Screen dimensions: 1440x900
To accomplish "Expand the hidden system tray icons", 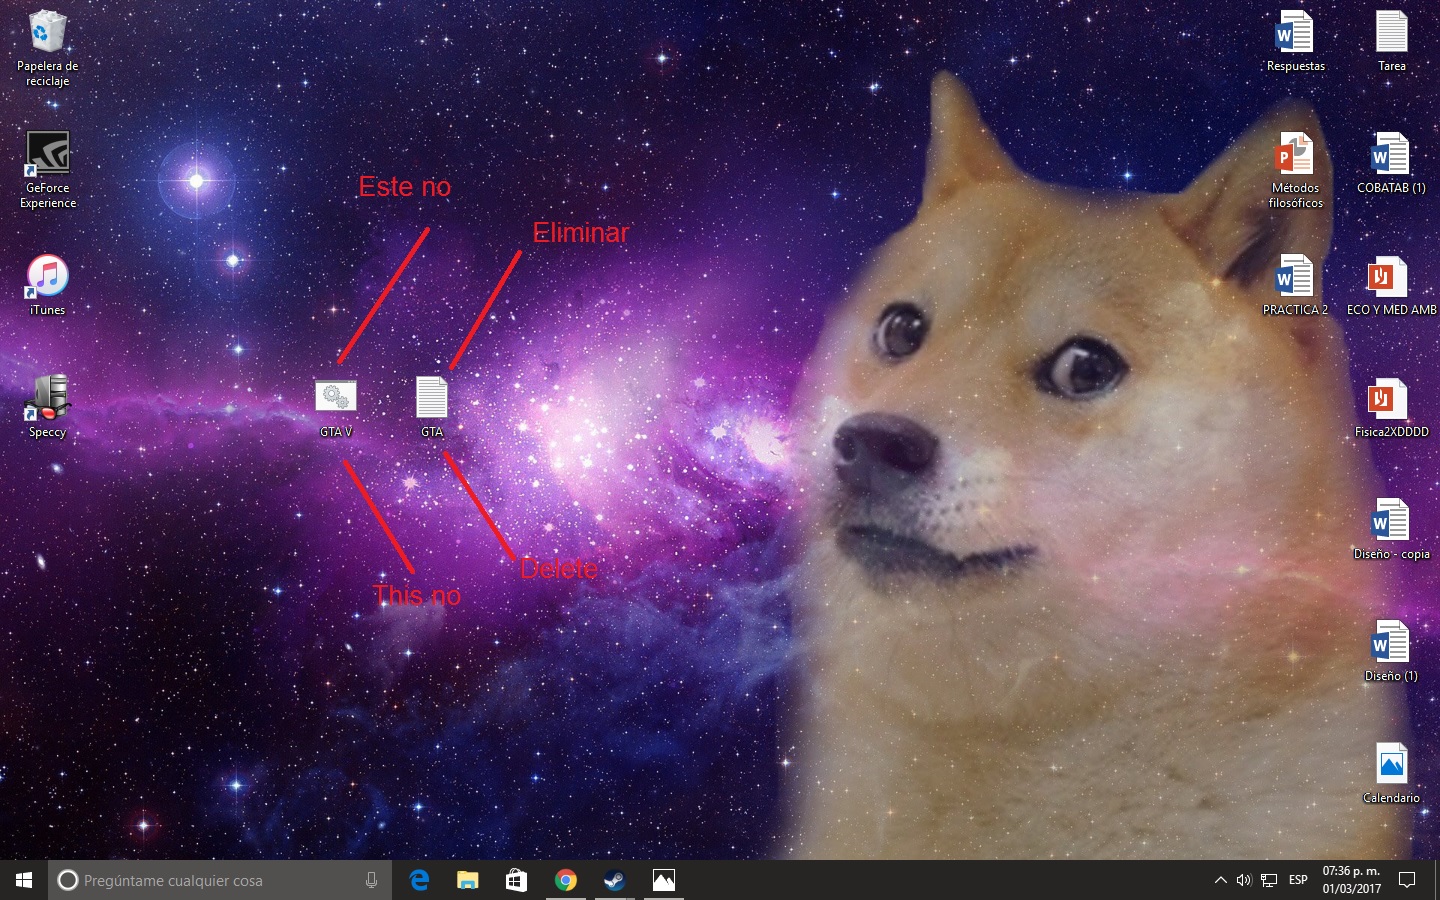I will [x=1220, y=880].
